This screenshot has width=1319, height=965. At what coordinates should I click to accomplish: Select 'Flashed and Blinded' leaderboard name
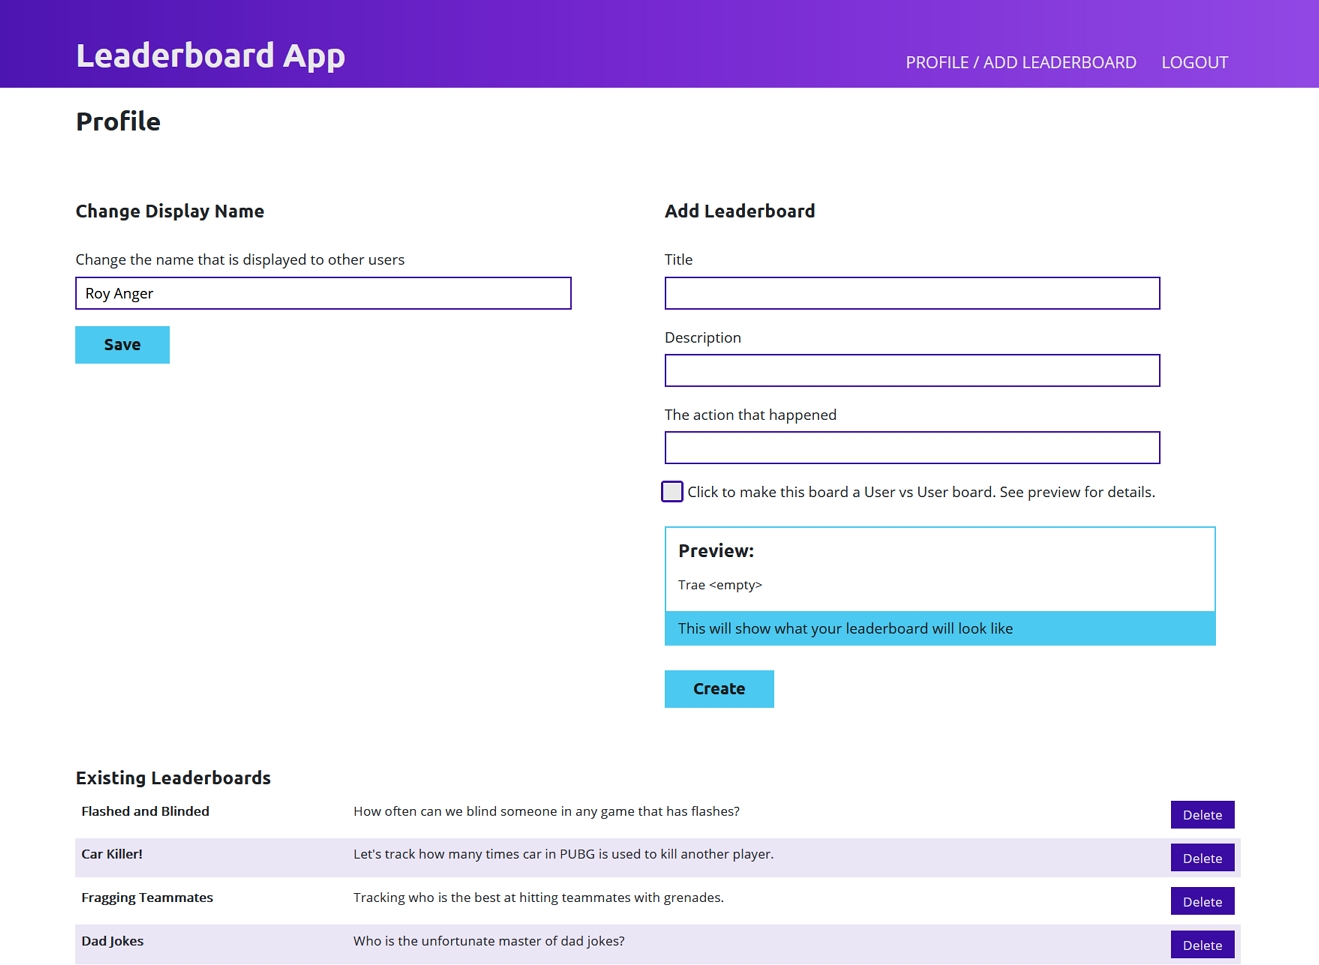click(145, 812)
